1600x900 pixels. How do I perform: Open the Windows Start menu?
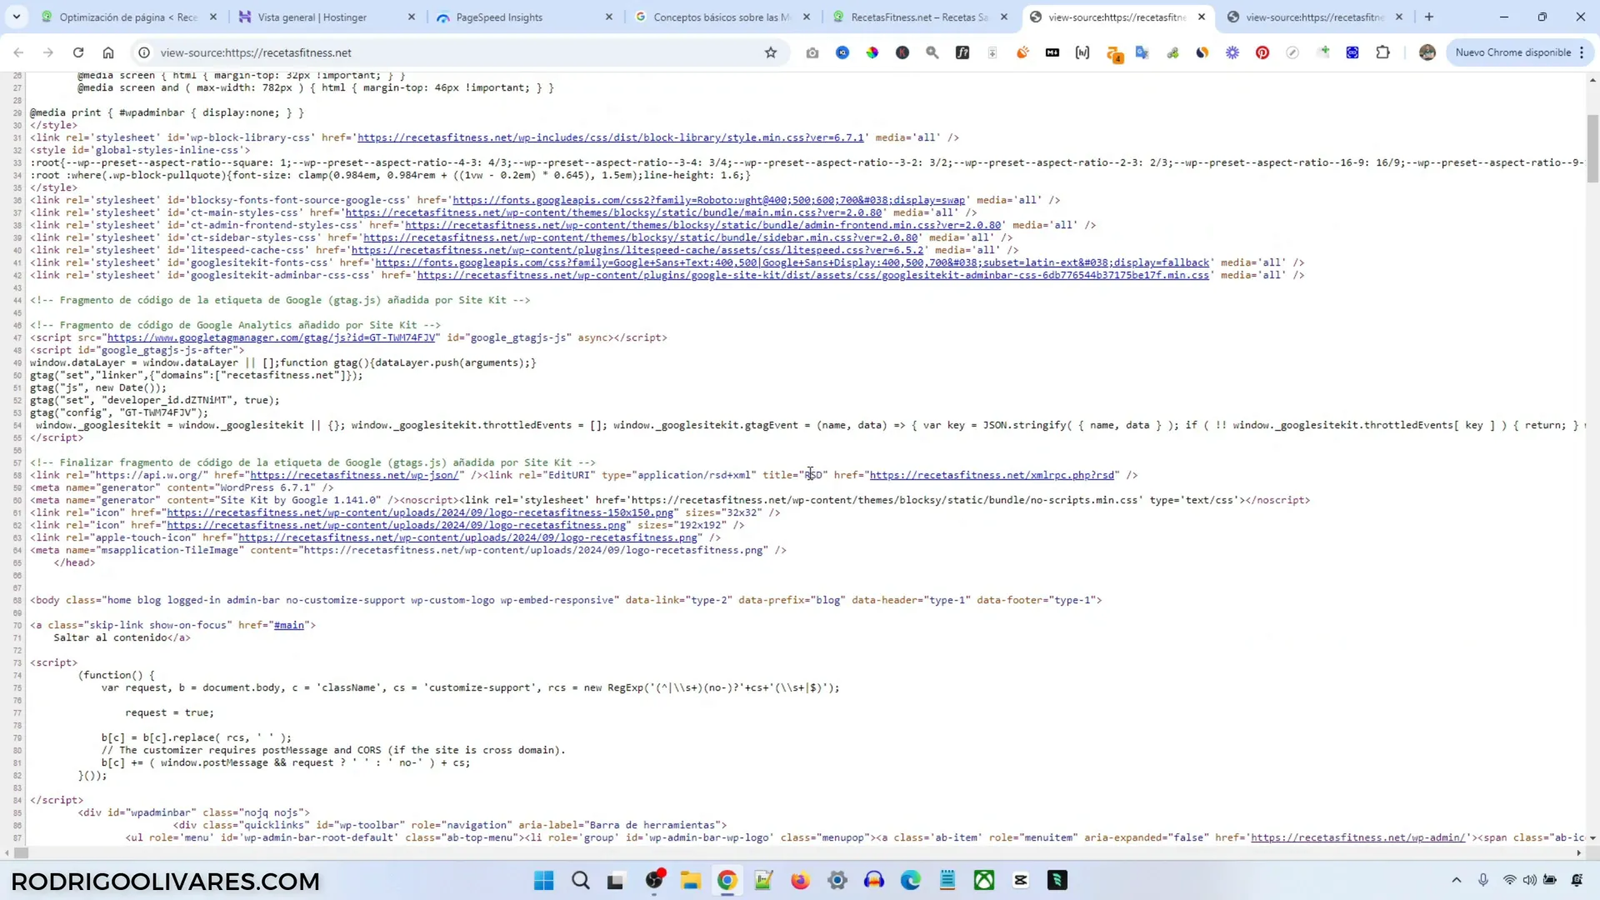click(x=542, y=881)
